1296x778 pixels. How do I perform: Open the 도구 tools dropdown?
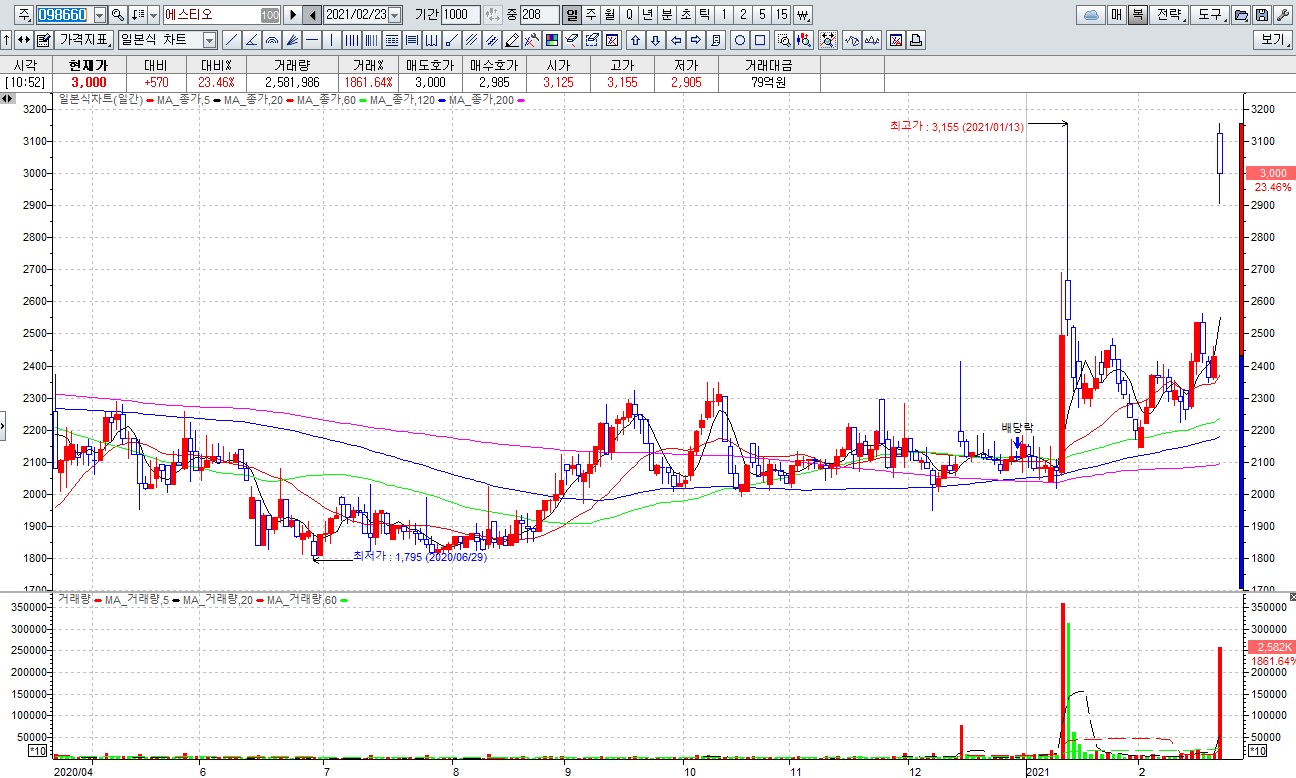tap(1210, 15)
